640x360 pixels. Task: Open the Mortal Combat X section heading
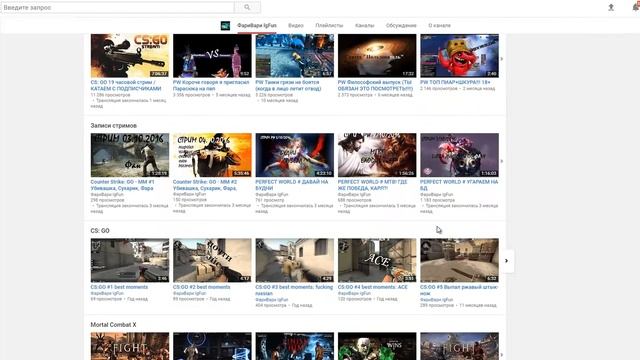click(113, 324)
